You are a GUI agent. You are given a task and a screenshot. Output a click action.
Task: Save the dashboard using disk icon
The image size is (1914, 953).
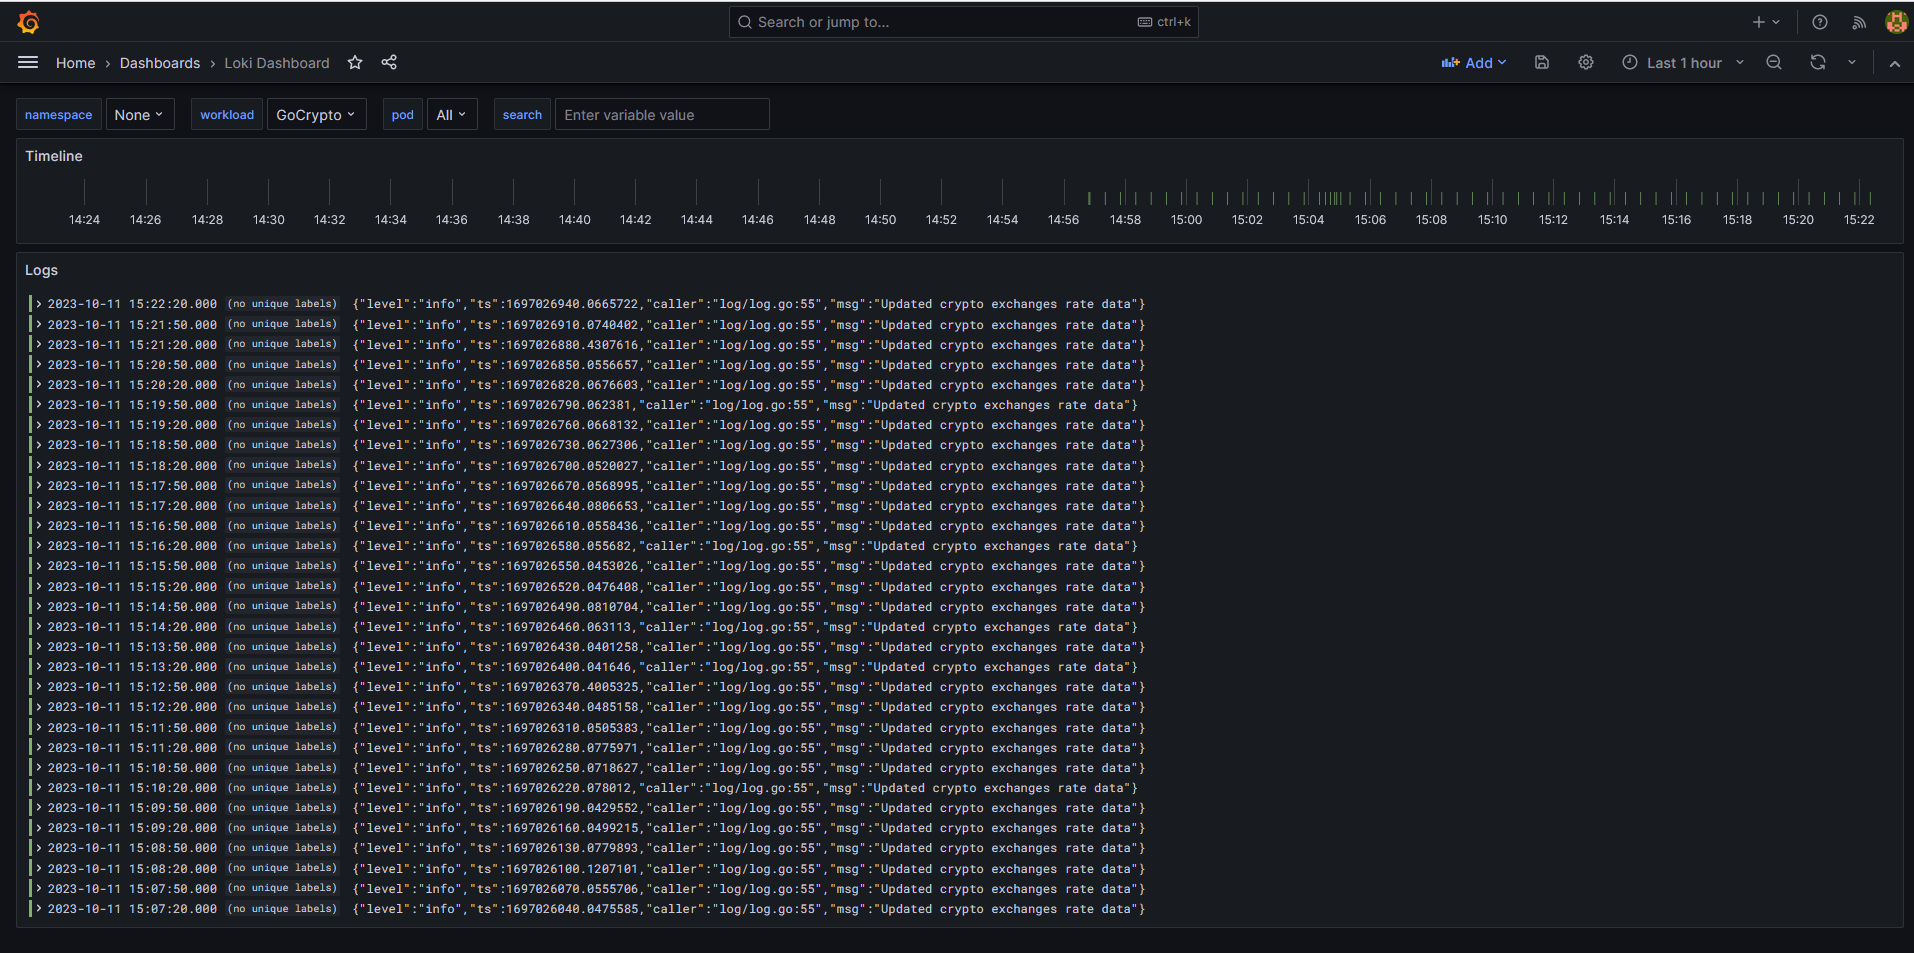[1542, 63]
